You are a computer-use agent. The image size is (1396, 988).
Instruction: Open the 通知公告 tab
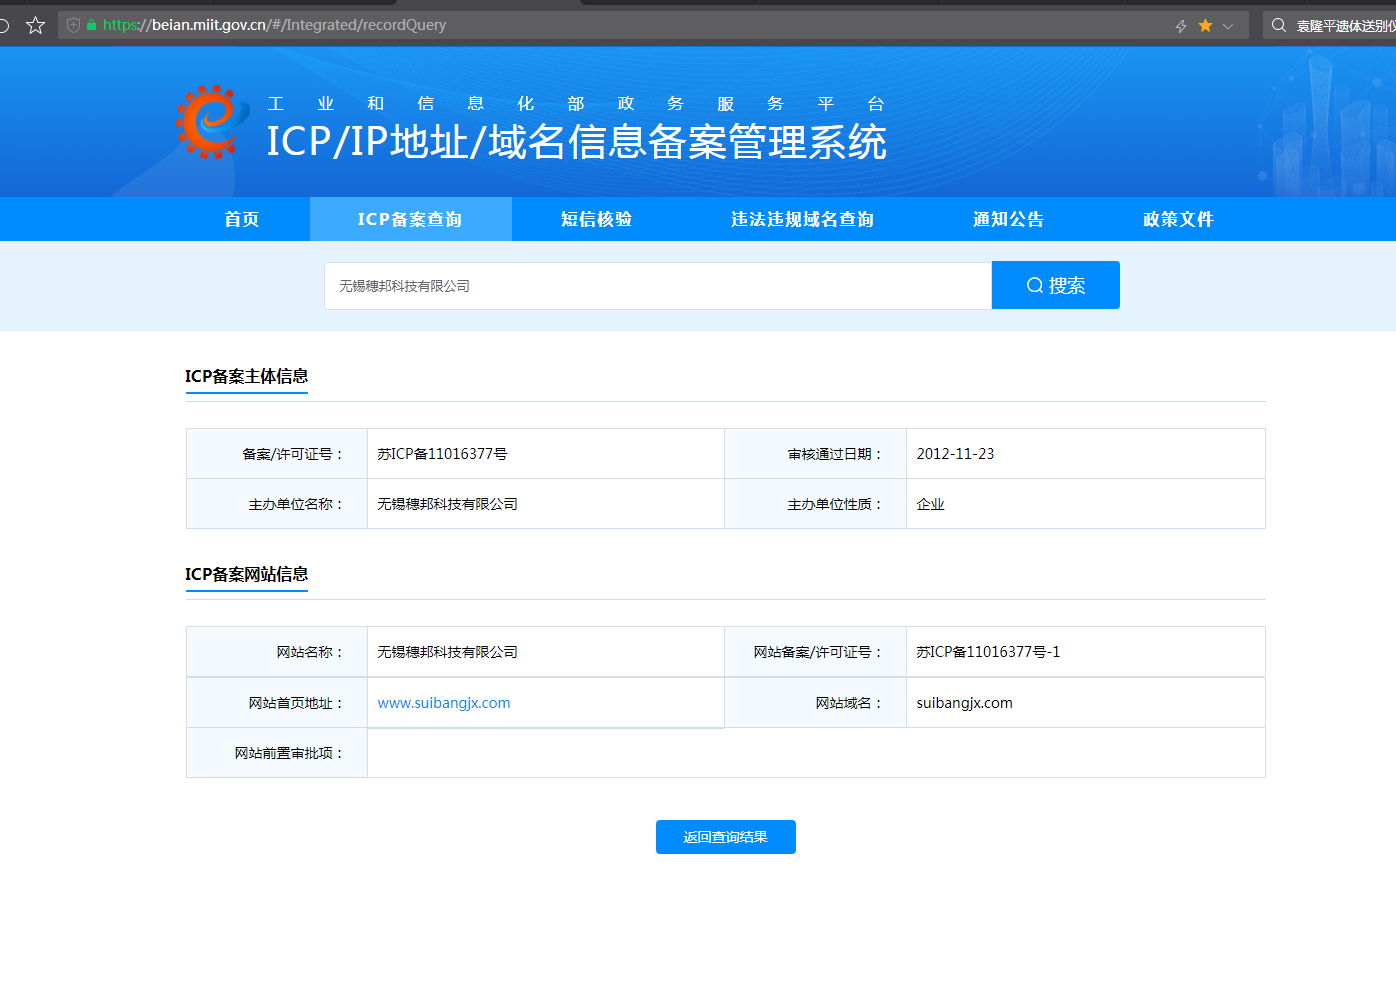click(1008, 219)
